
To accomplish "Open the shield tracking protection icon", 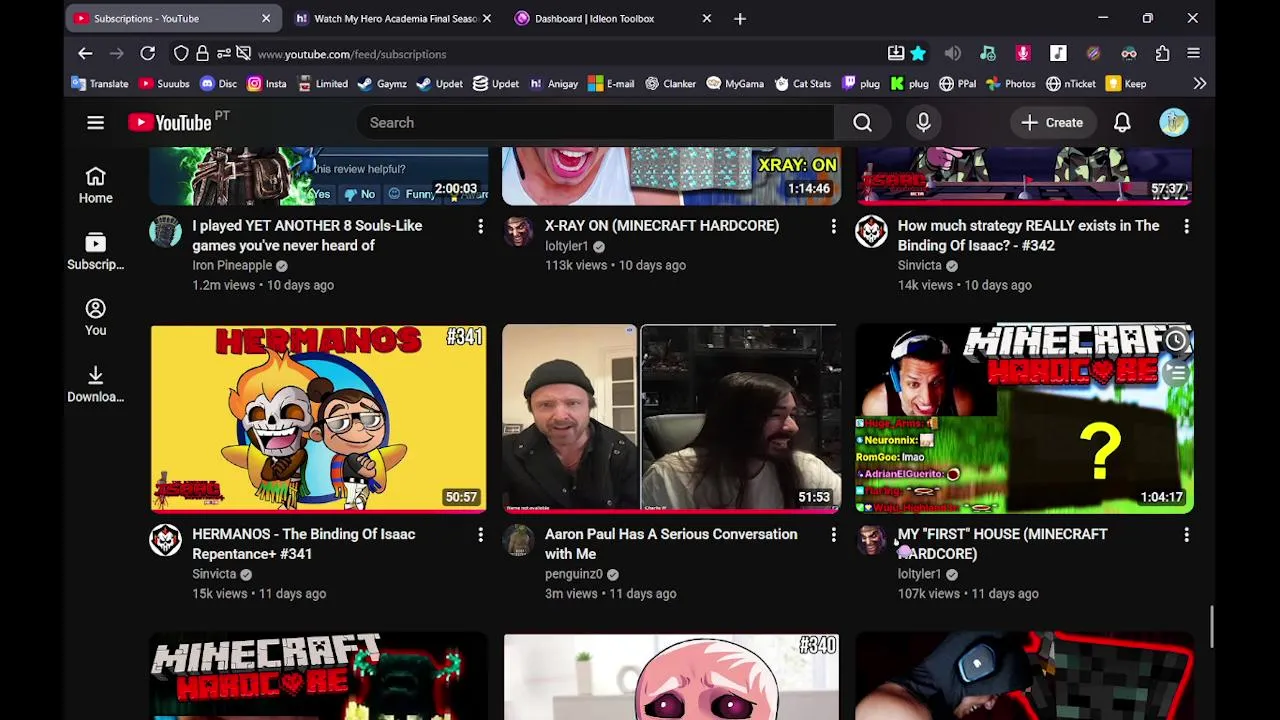I will [181, 53].
